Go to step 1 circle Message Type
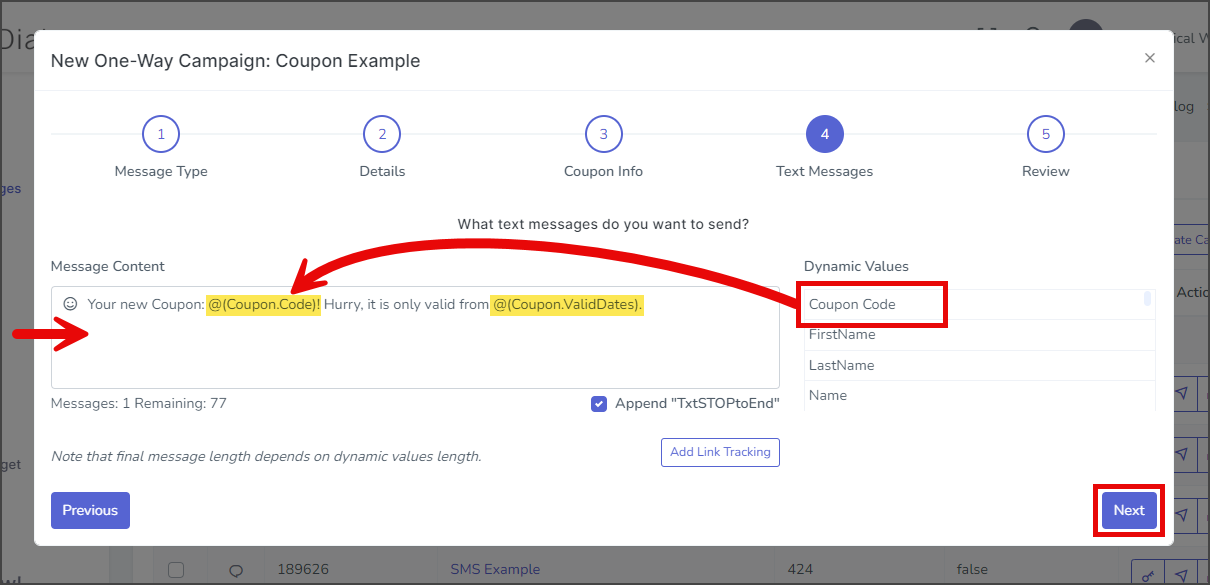1210x585 pixels. pyautogui.click(x=161, y=134)
